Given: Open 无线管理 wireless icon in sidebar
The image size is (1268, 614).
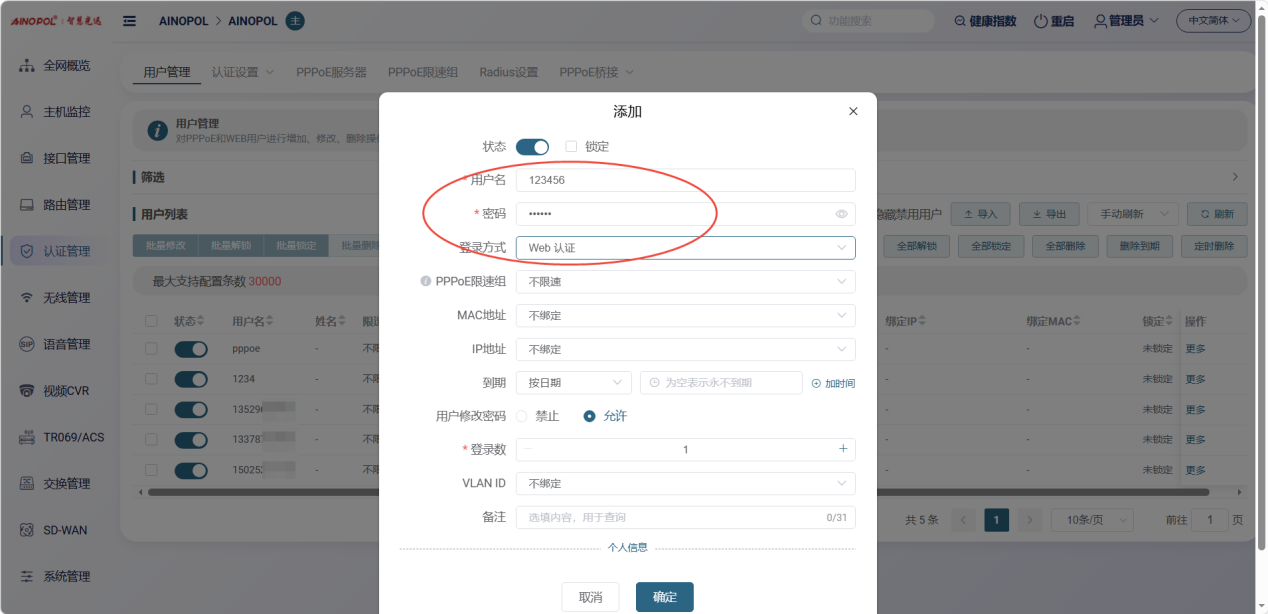Looking at the screenshot, I should pos(27,298).
